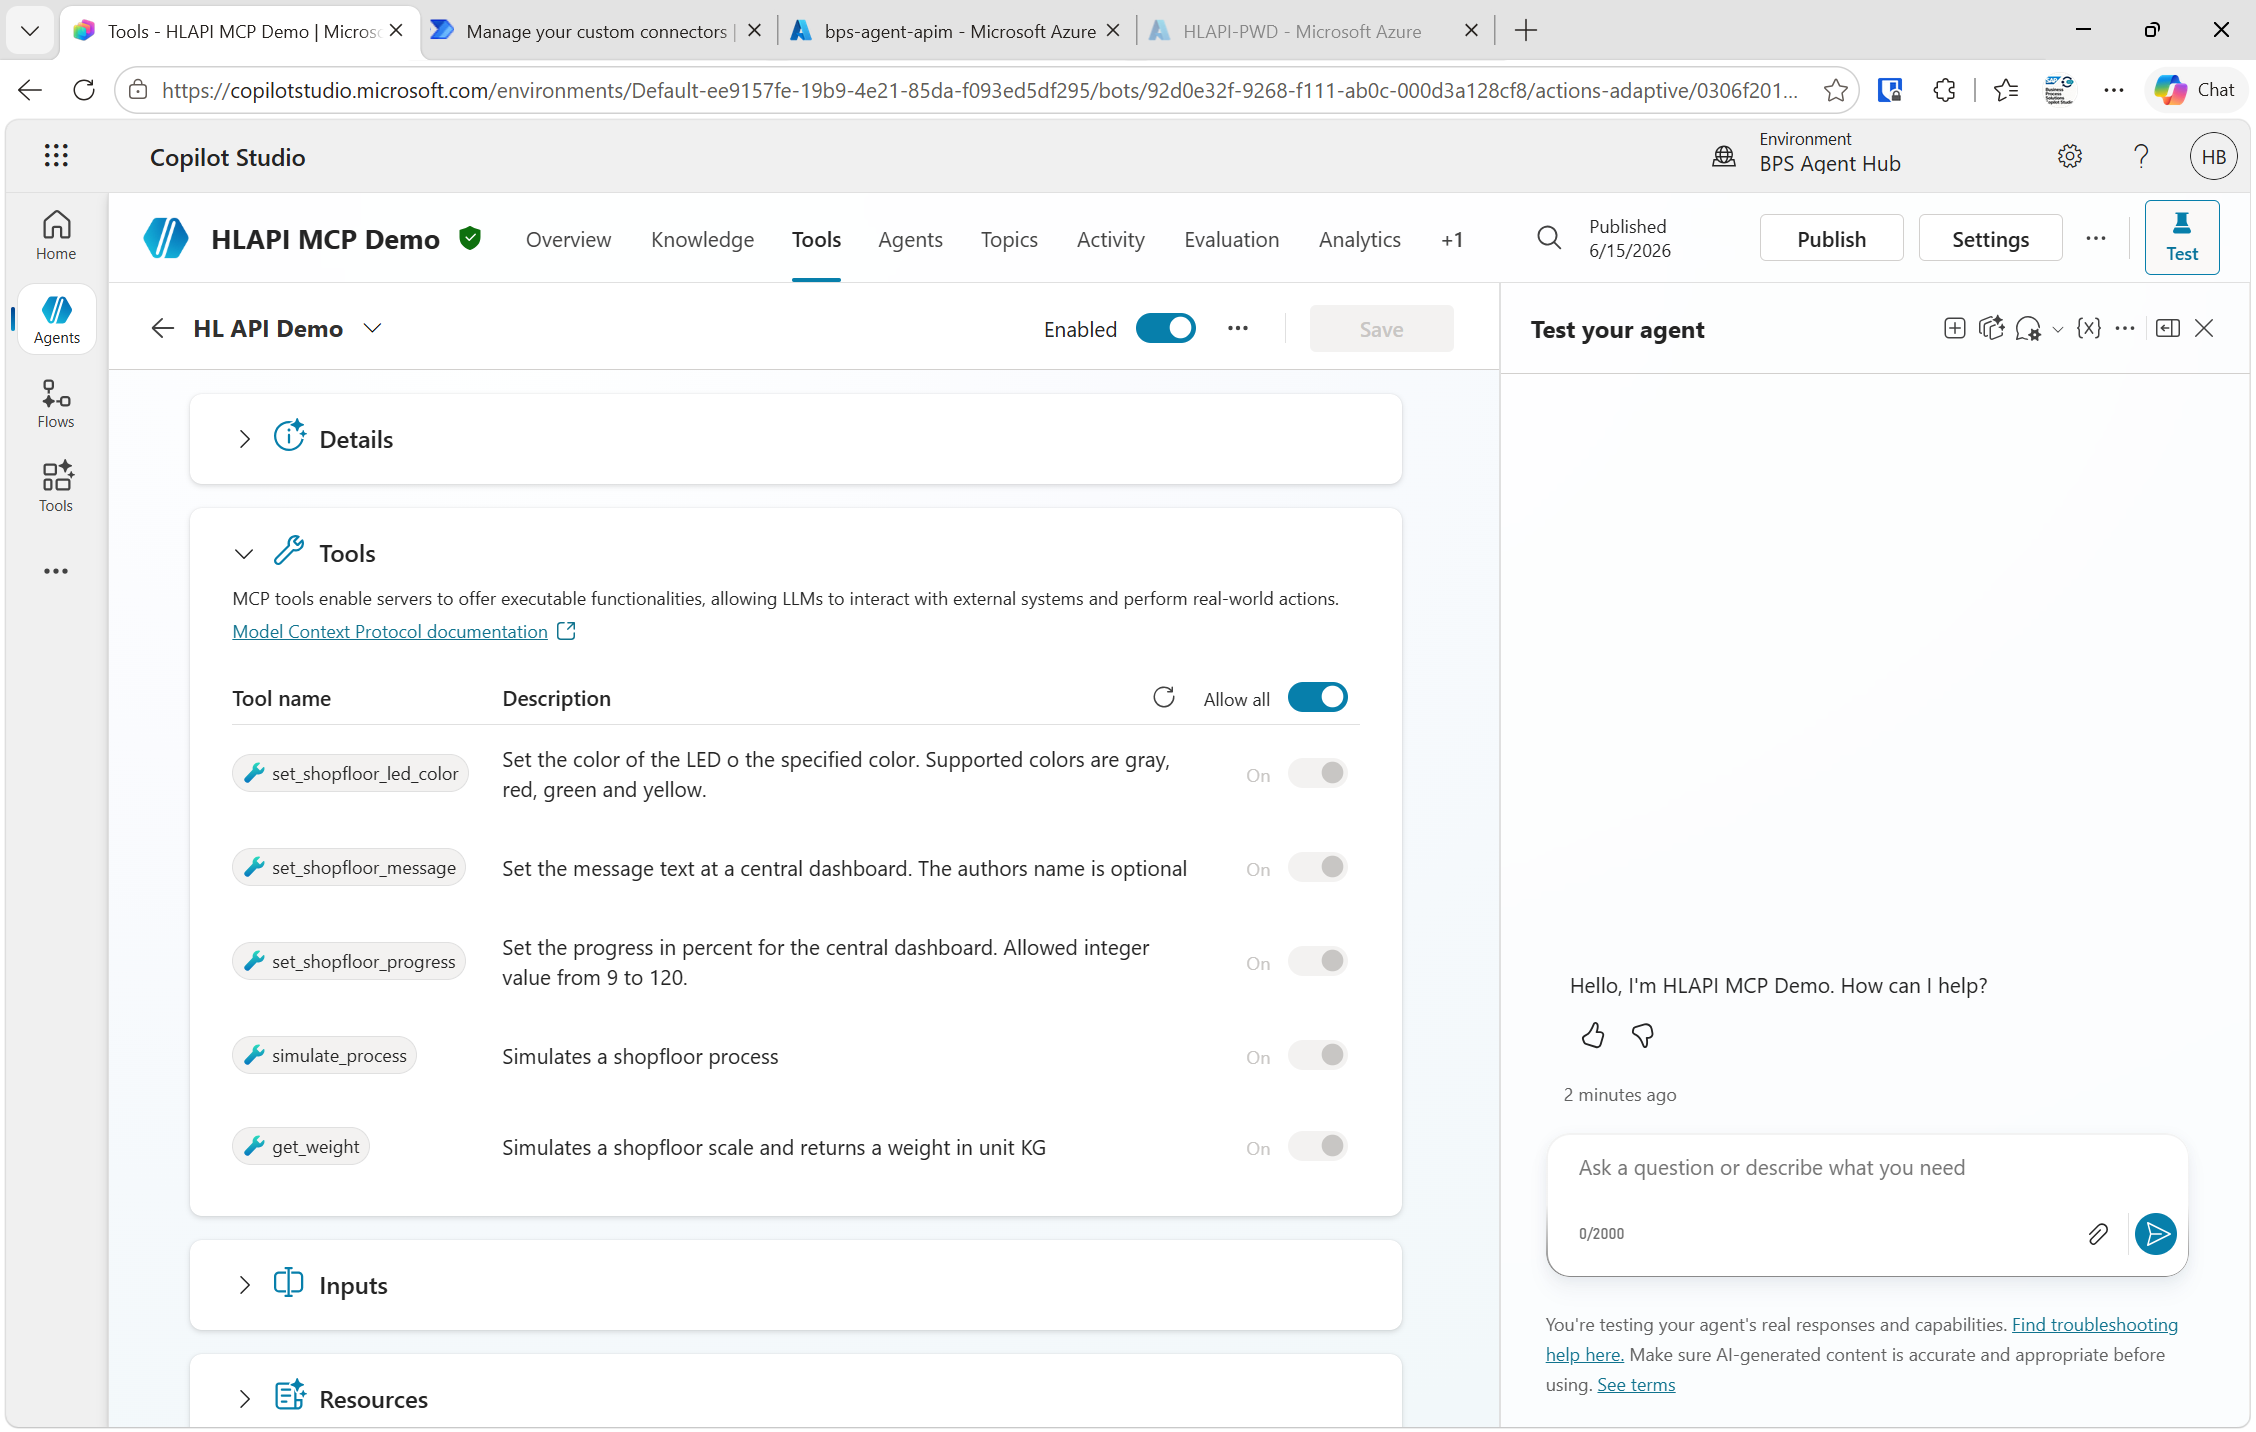Open Agents in the left sidebar
This screenshot has height=1432, width=2256.
pos(56,320)
